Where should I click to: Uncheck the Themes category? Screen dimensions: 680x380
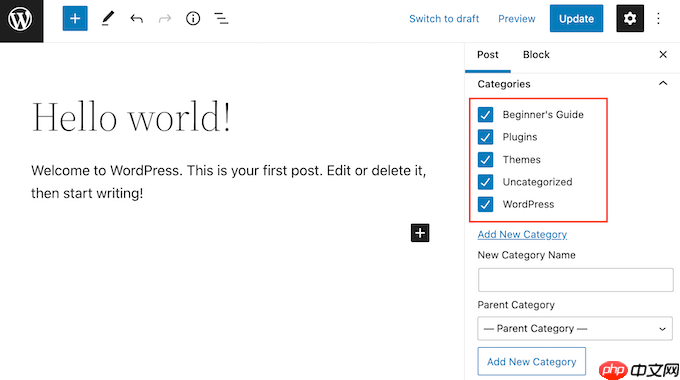tap(485, 160)
